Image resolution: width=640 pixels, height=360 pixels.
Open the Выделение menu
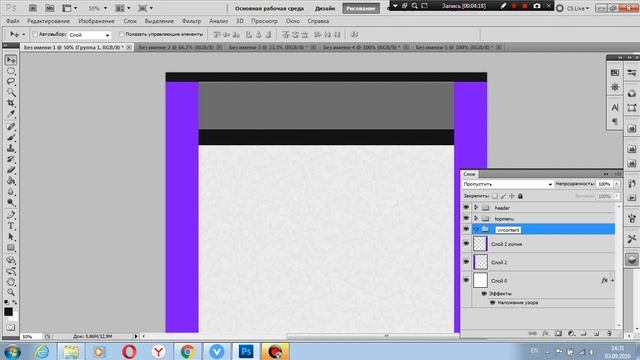point(159,21)
